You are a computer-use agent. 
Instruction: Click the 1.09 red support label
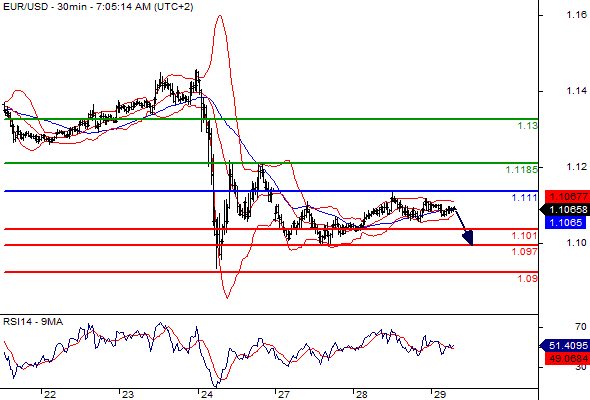pos(528,279)
